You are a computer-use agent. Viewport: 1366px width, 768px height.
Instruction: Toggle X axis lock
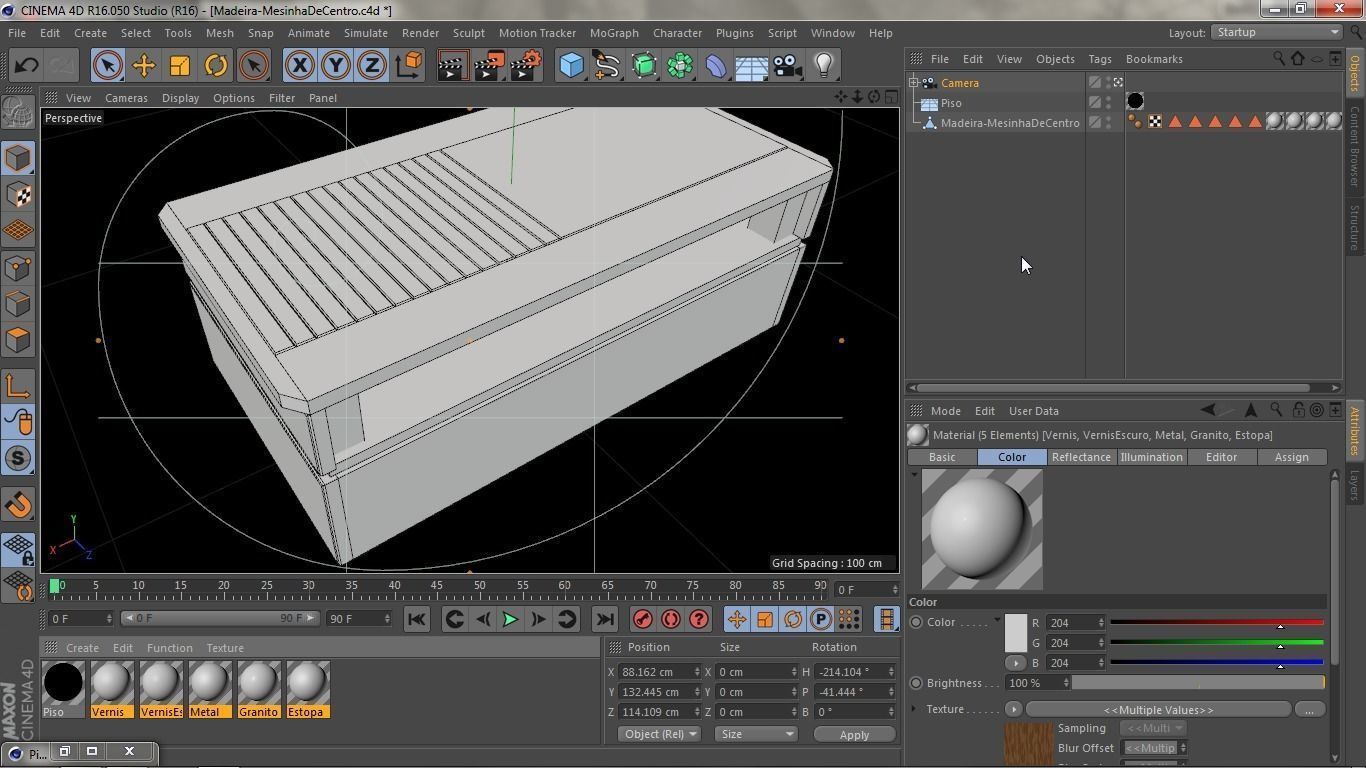click(x=299, y=66)
